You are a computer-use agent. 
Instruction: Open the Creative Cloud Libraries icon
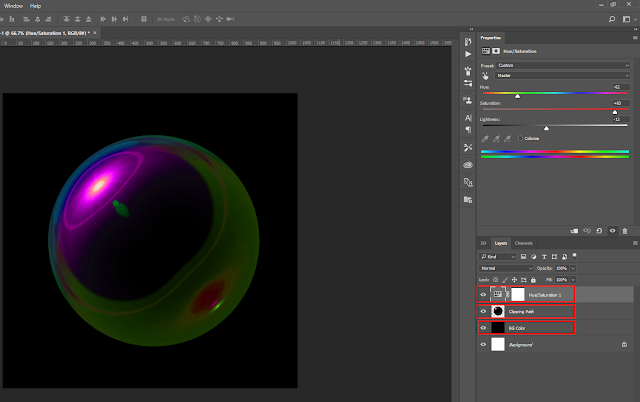[x=468, y=165]
